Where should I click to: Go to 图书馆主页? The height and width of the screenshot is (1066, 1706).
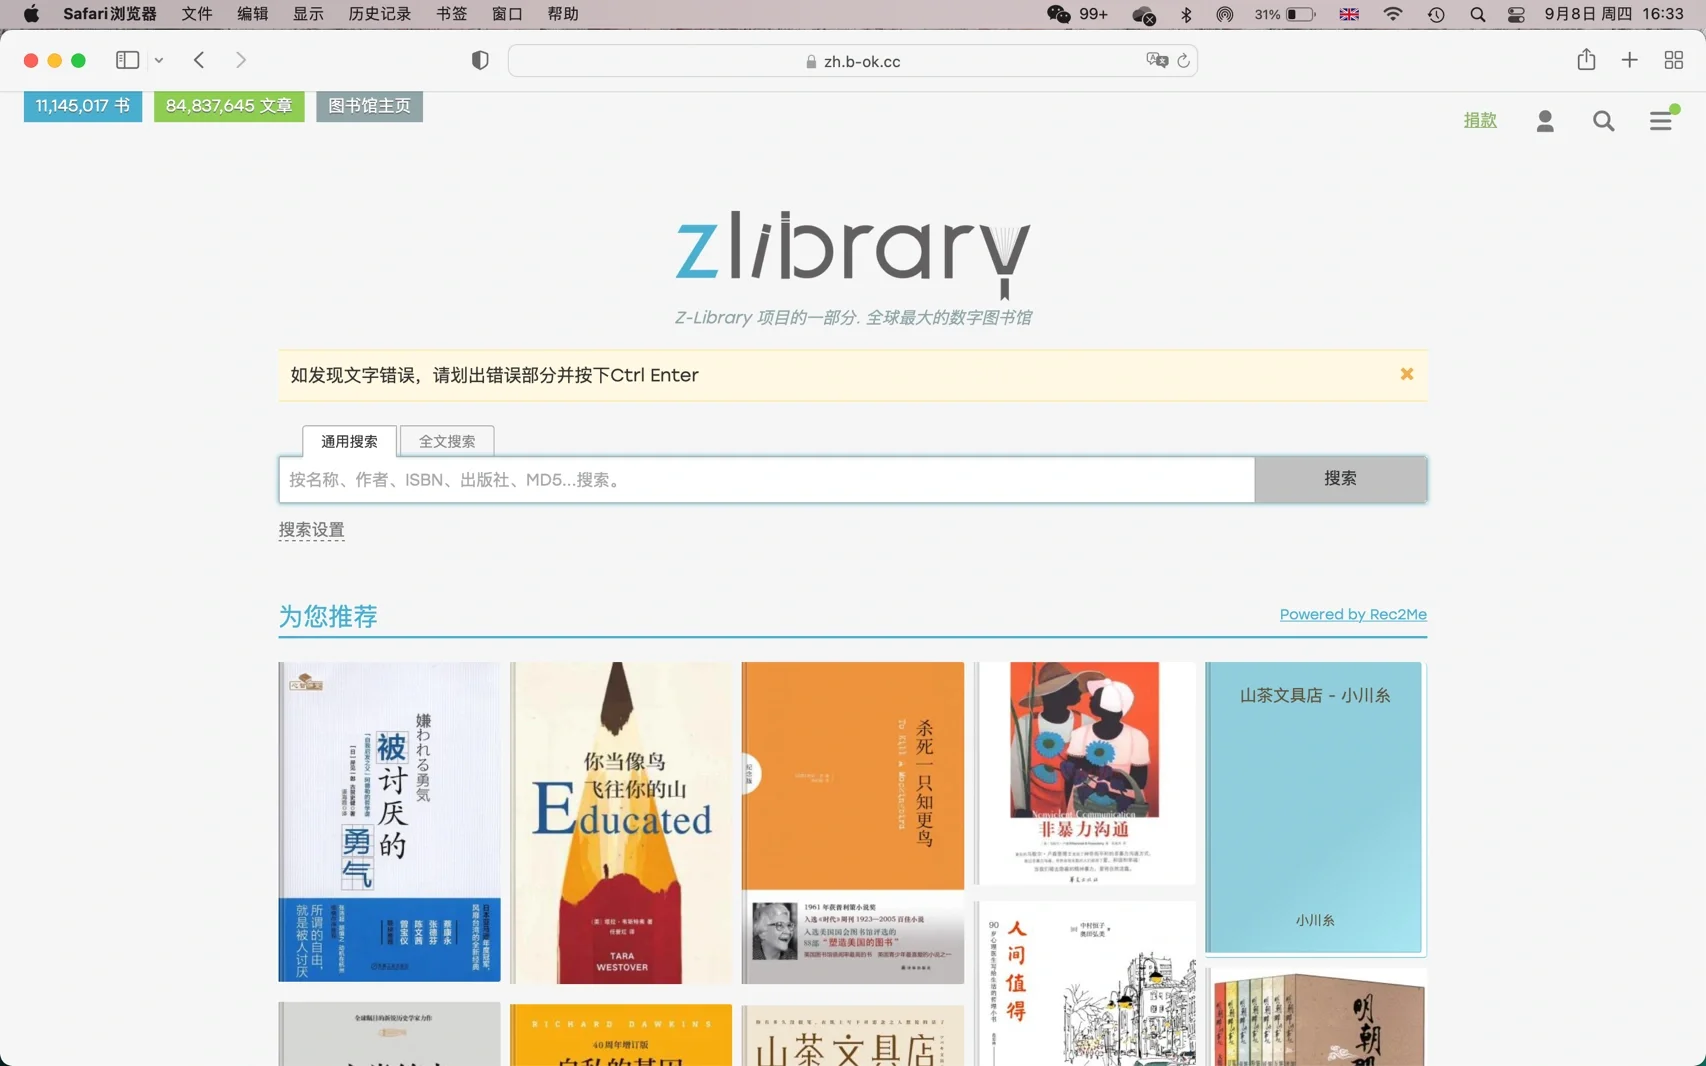369,106
